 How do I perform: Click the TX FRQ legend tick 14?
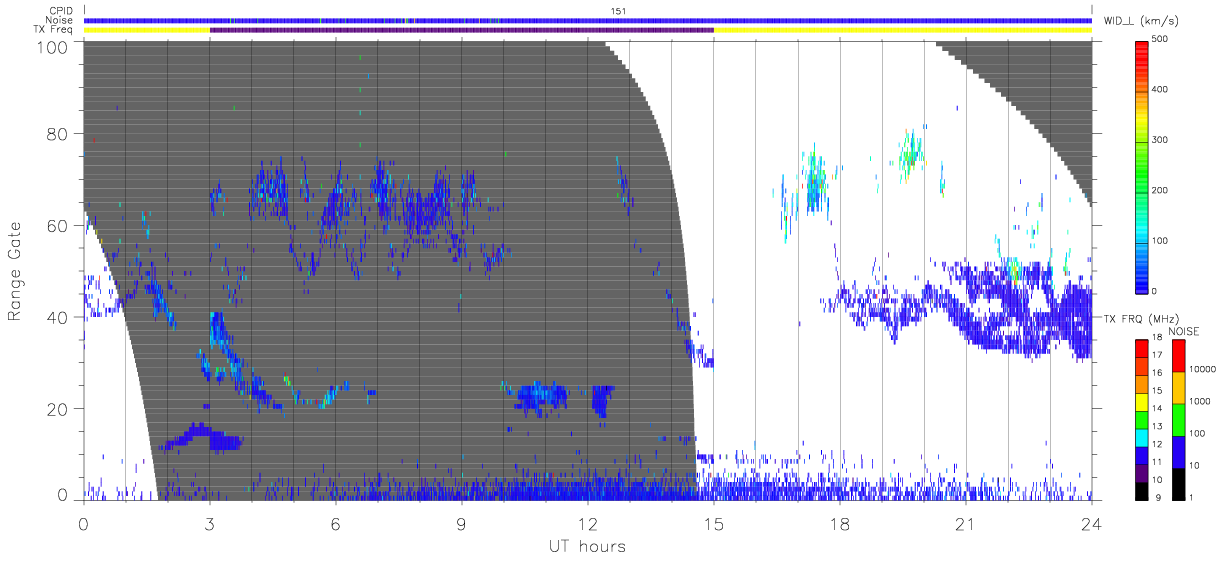(1157, 408)
